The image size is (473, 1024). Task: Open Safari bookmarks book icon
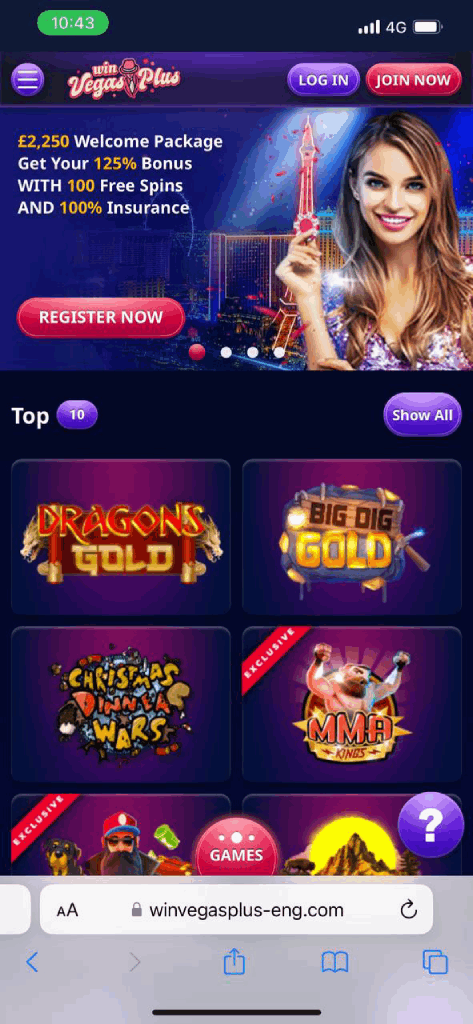(x=334, y=962)
